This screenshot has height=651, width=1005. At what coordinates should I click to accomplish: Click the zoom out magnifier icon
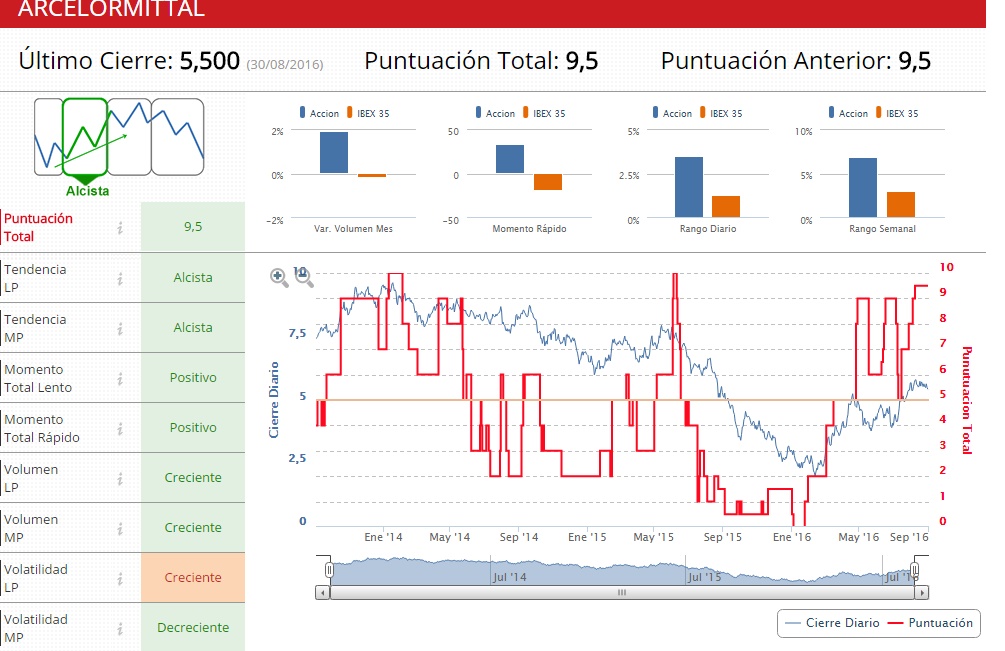tap(304, 278)
